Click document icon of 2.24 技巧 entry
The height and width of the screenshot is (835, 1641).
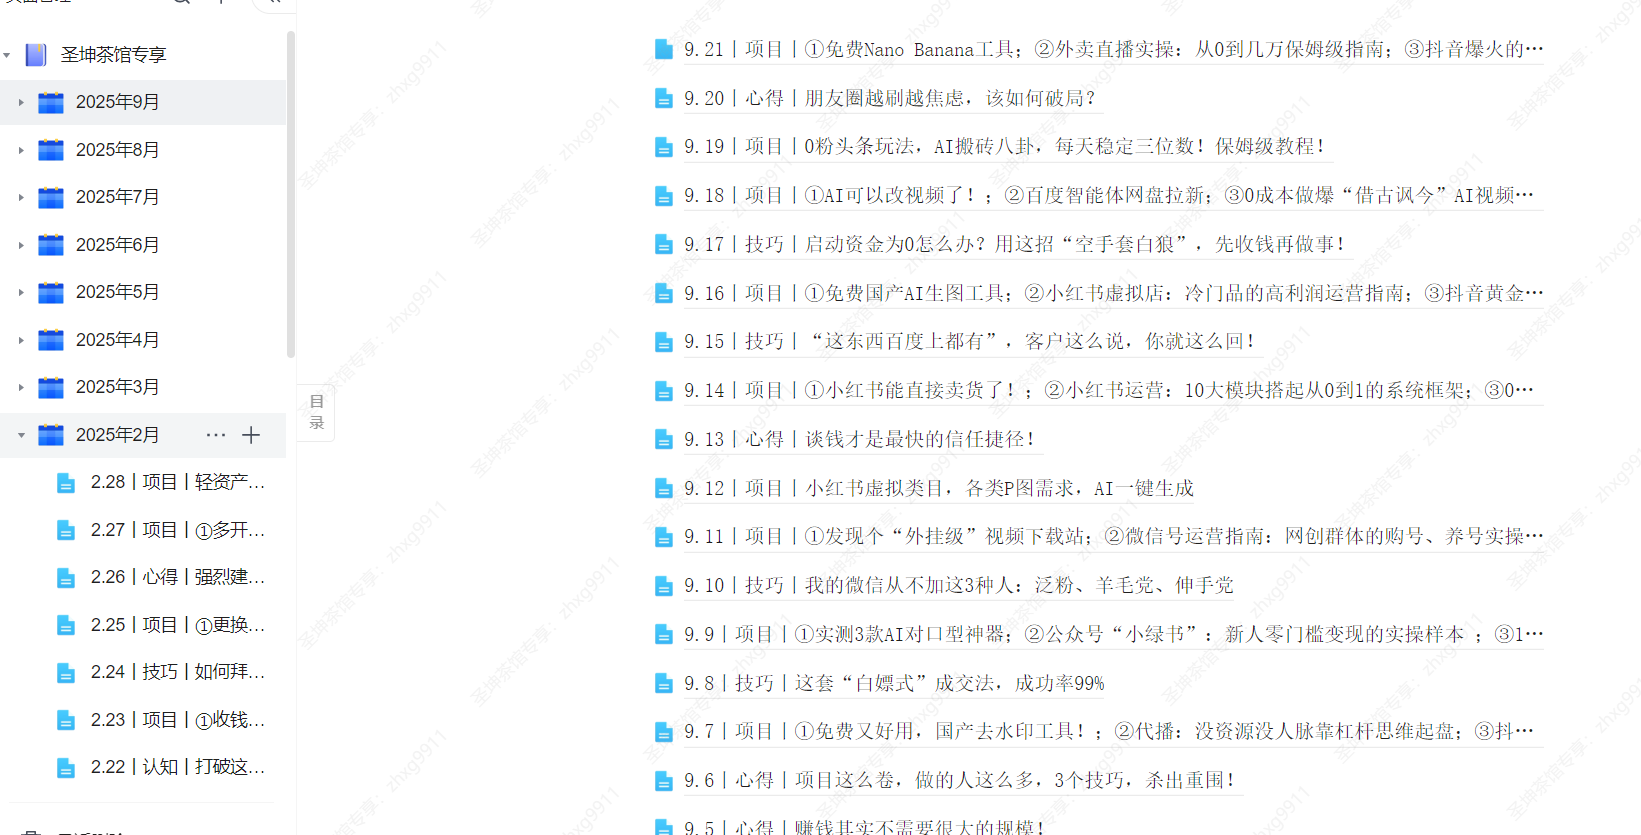pos(66,673)
